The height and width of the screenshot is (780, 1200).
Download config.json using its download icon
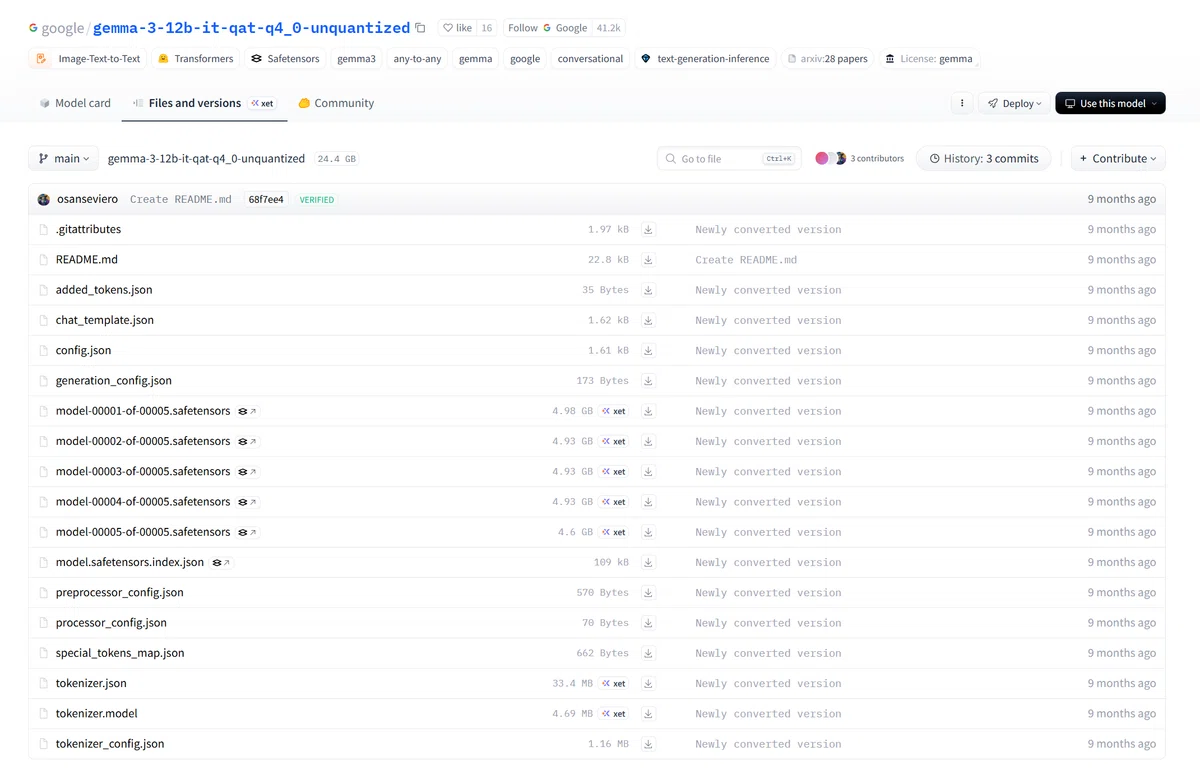[x=648, y=350]
